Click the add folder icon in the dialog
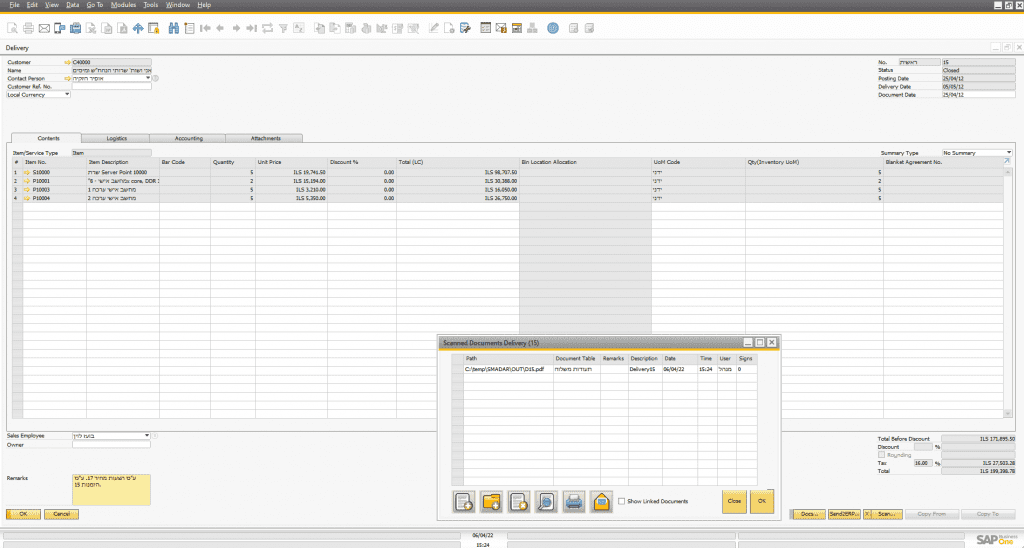 tap(491, 501)
